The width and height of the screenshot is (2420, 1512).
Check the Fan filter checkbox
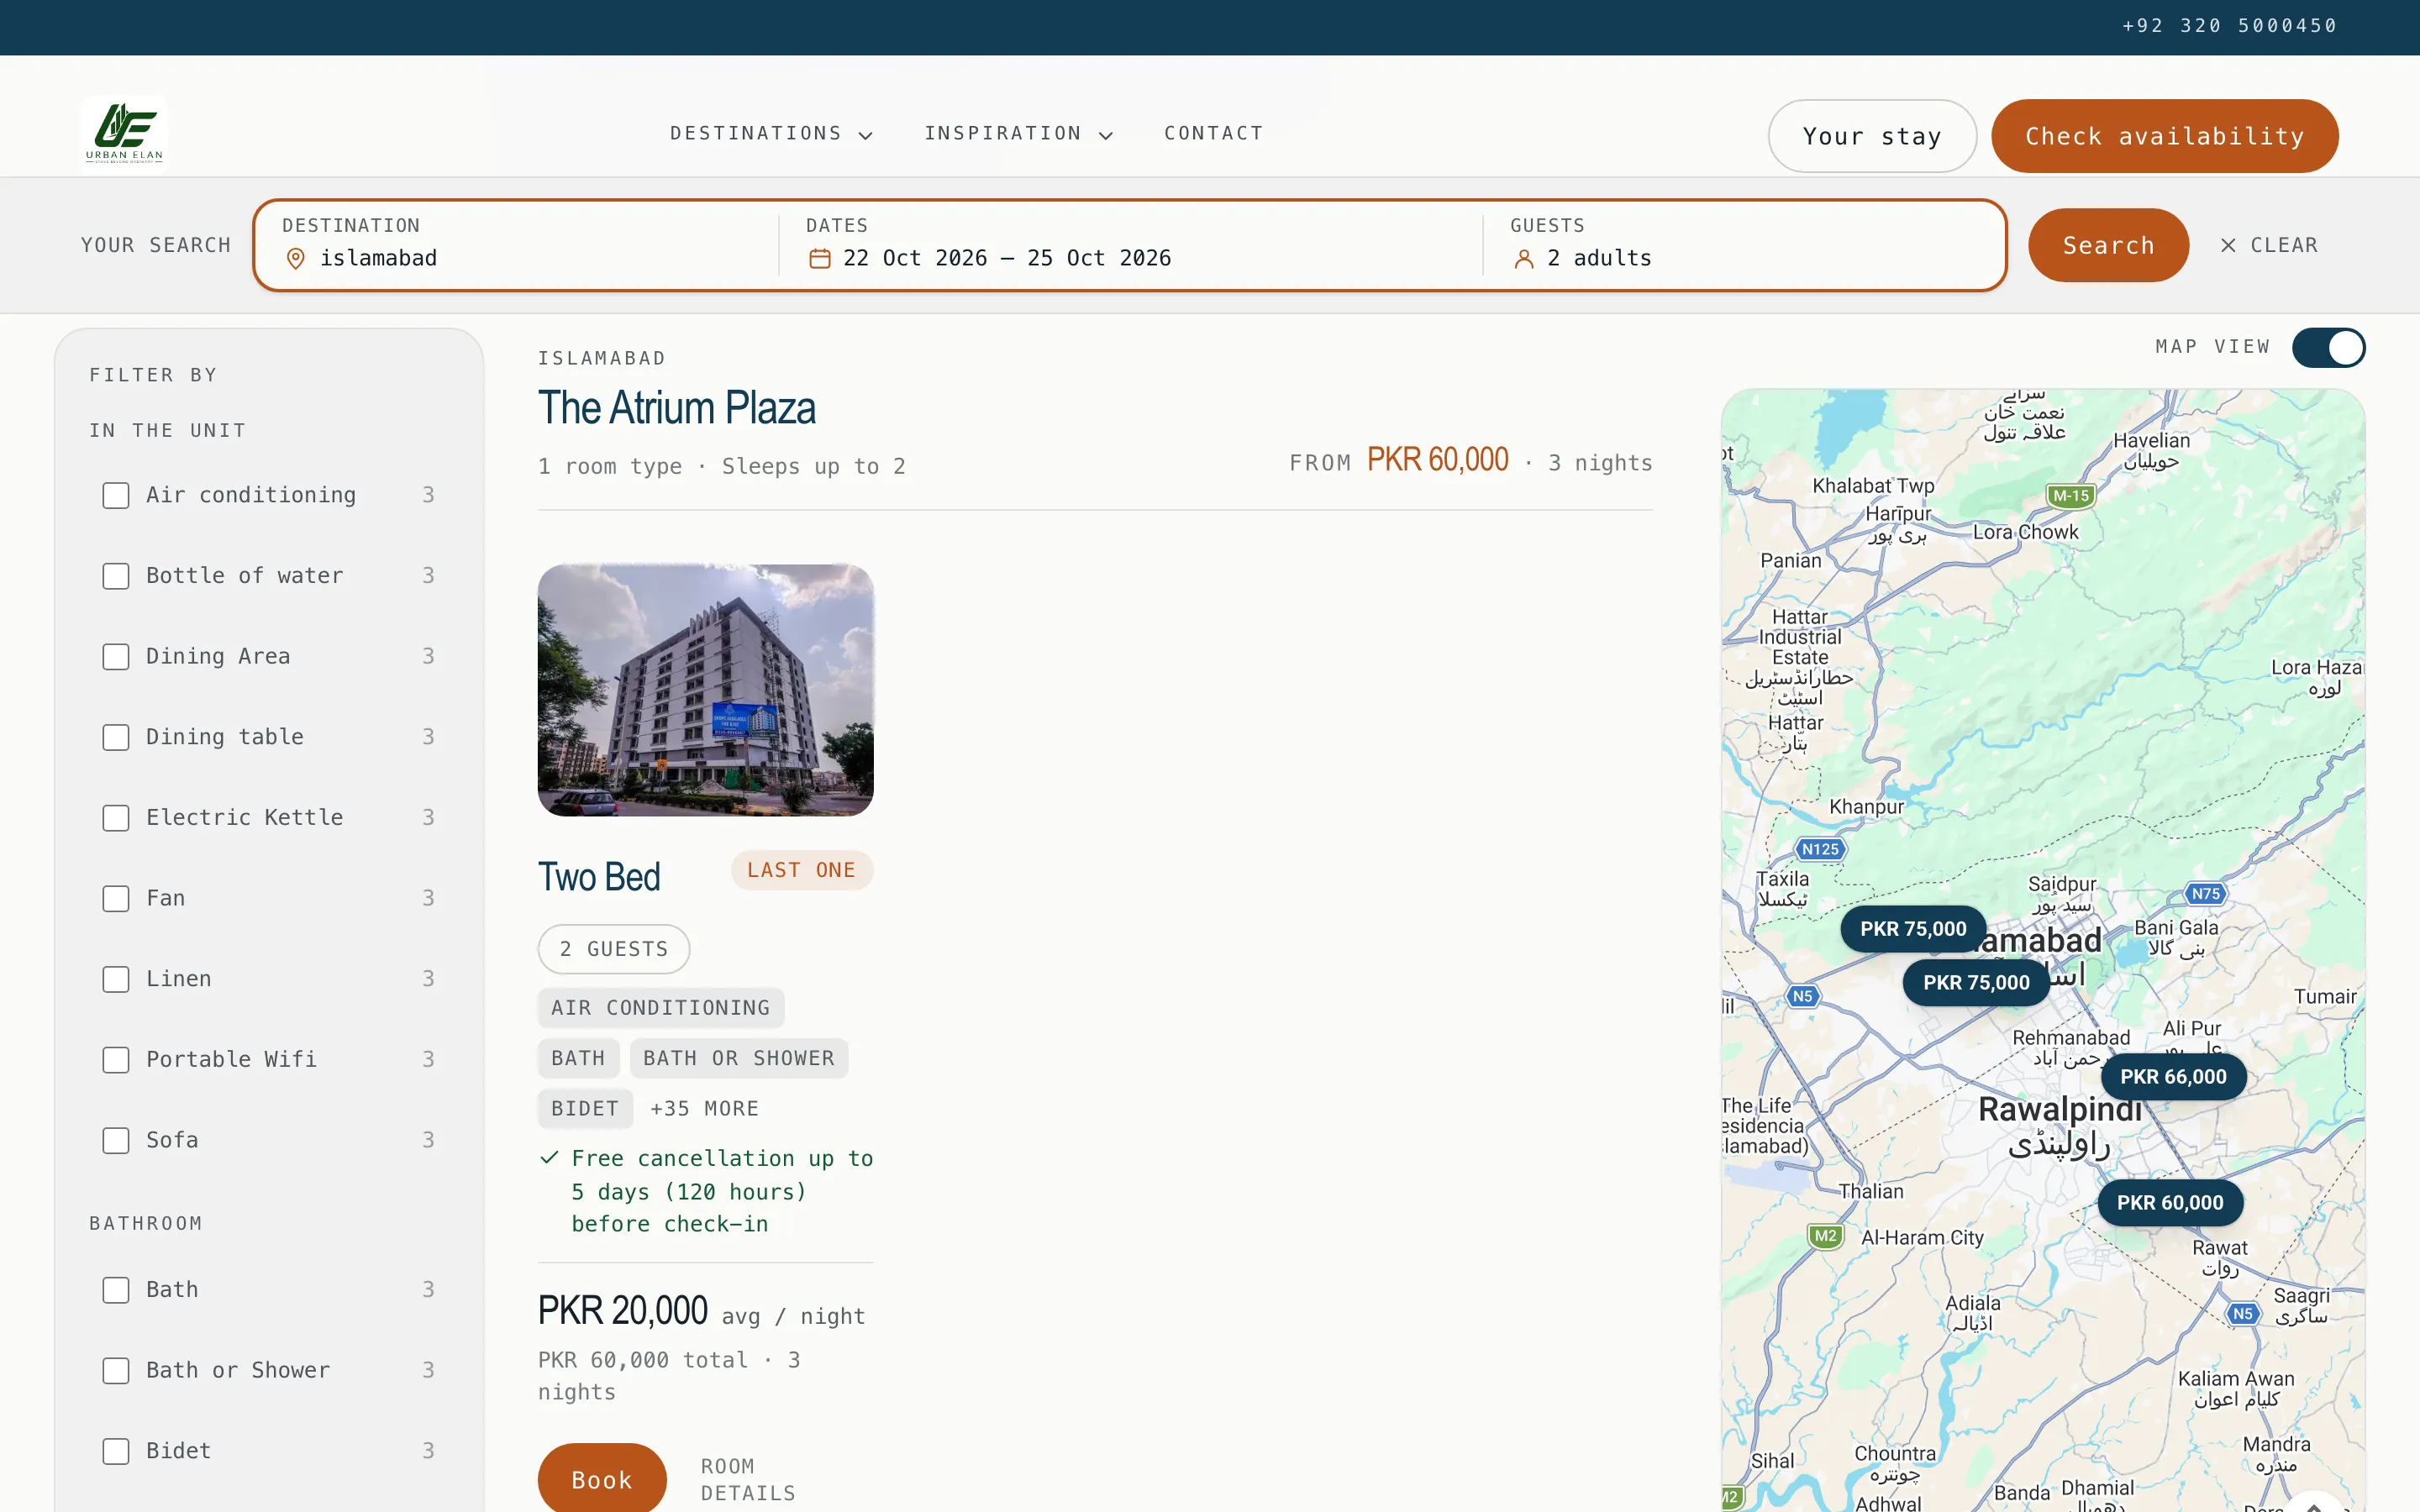coord(116,898)
